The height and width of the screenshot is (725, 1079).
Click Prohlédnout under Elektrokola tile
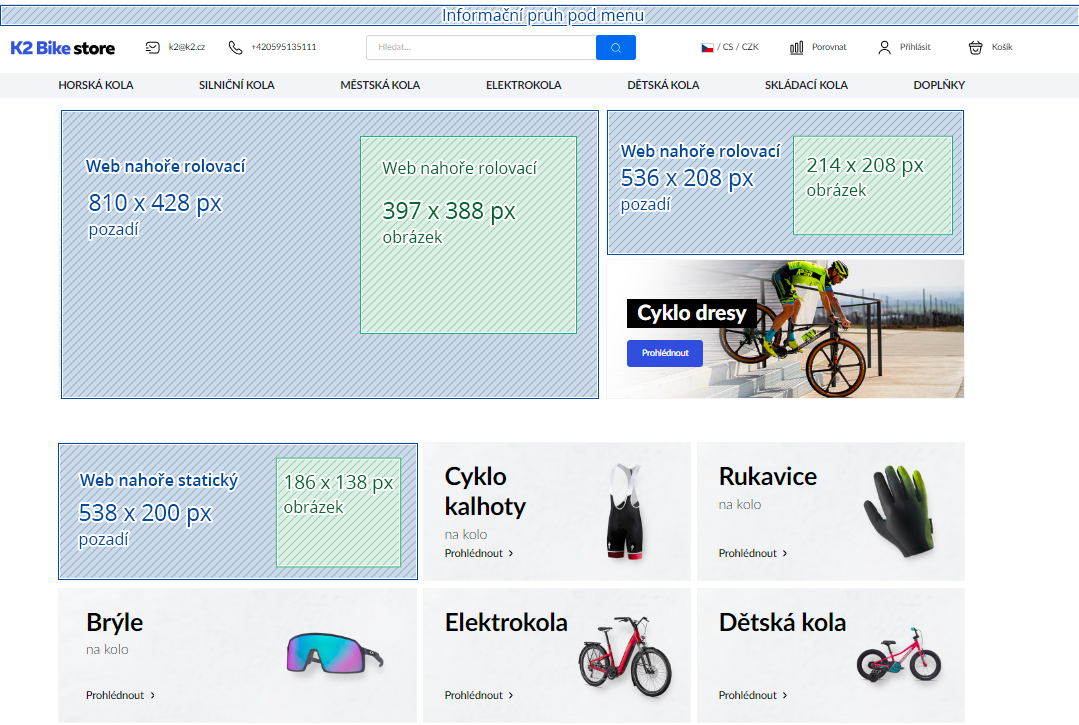[473, 695]
